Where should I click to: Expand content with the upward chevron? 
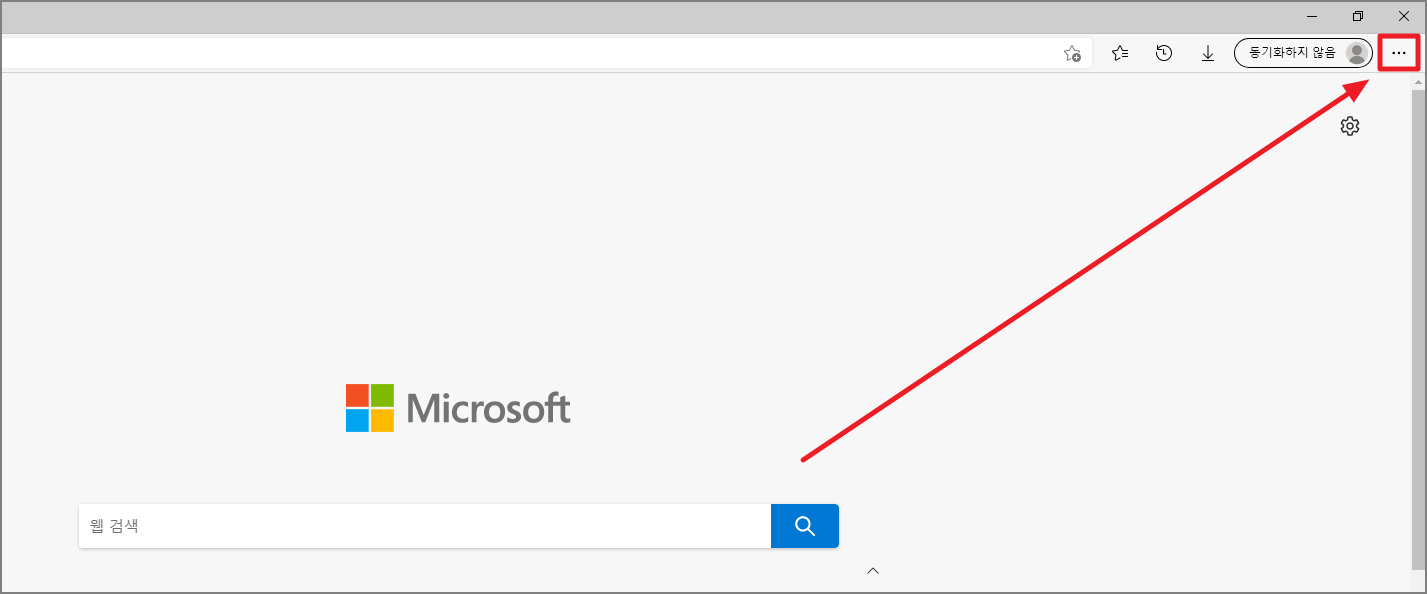(x=873, y=571)
